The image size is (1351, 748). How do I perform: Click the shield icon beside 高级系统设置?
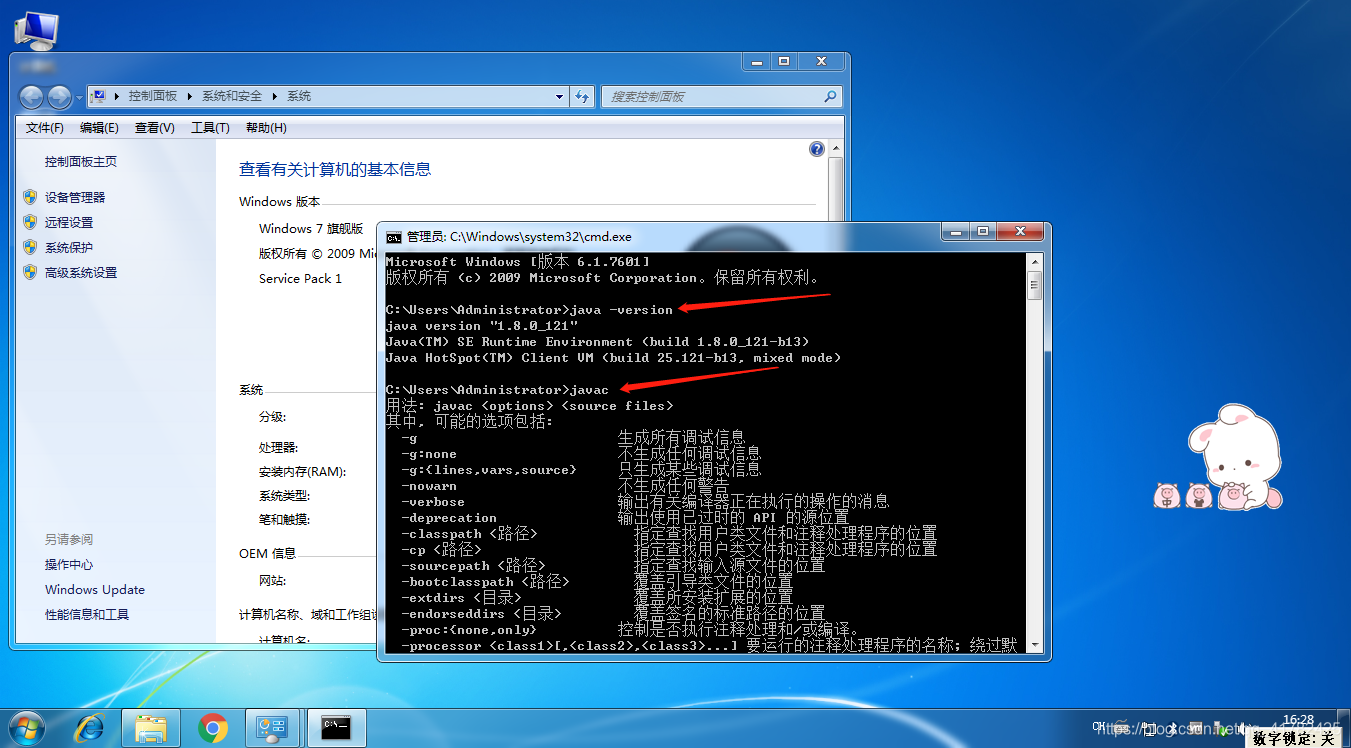click(30, 272)
